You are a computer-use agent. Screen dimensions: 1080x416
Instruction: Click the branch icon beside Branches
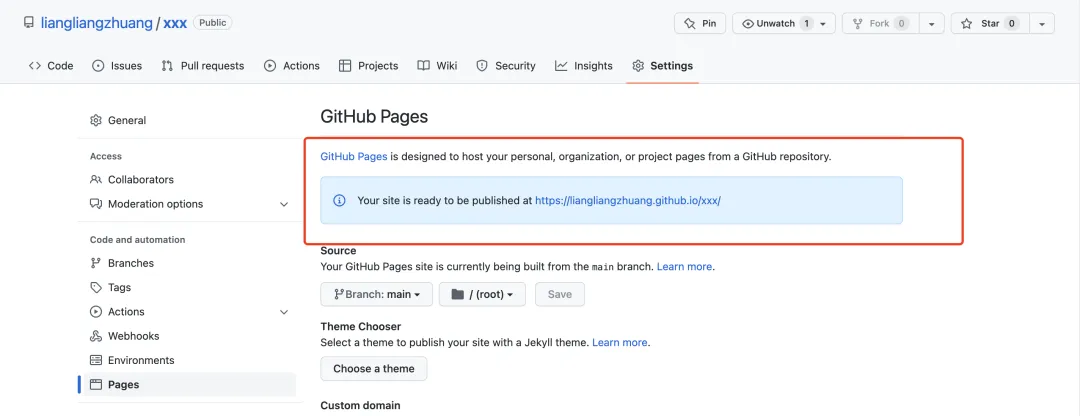pyautogui.click(x=96, y=263)
